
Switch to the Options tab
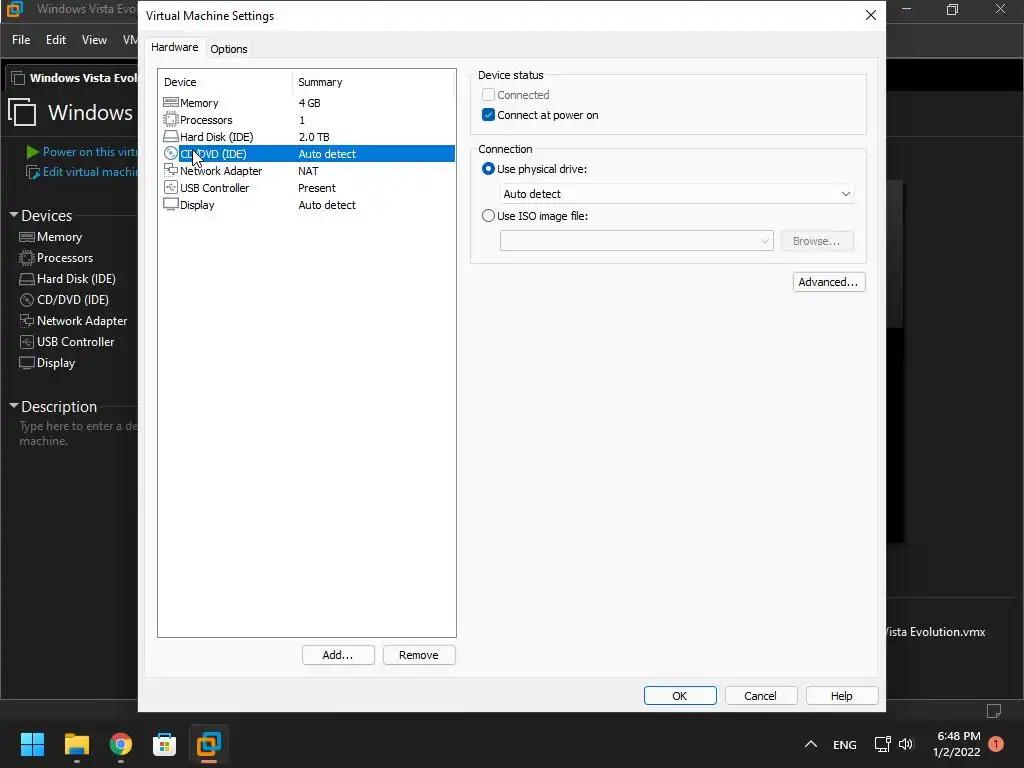click(229, 49)
